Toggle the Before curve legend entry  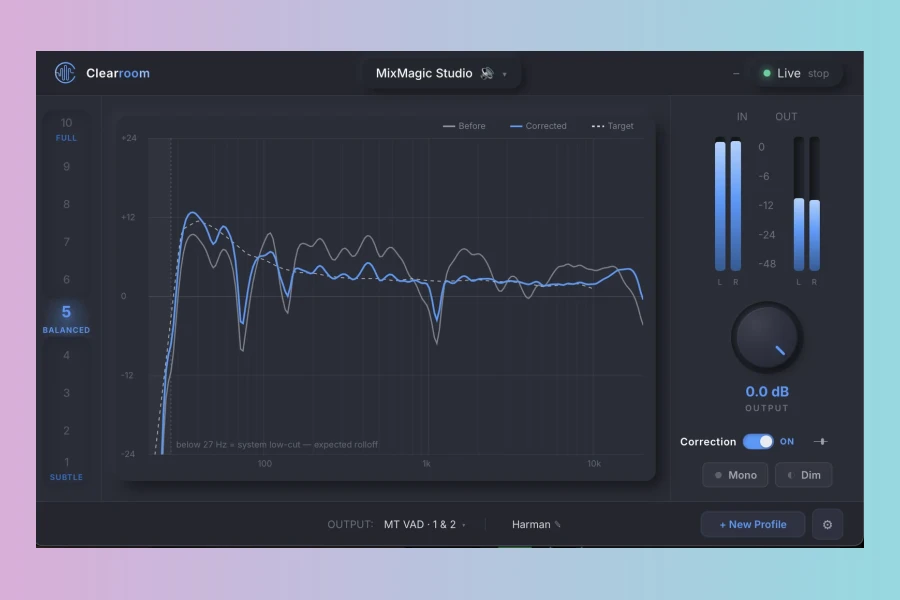464,126
